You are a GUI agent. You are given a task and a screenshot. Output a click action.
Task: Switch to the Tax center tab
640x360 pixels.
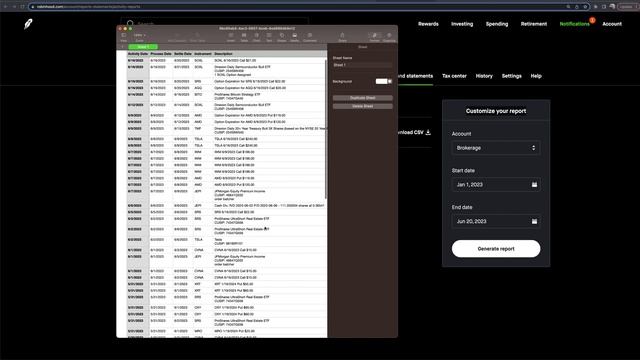click(x=454, y=76)
